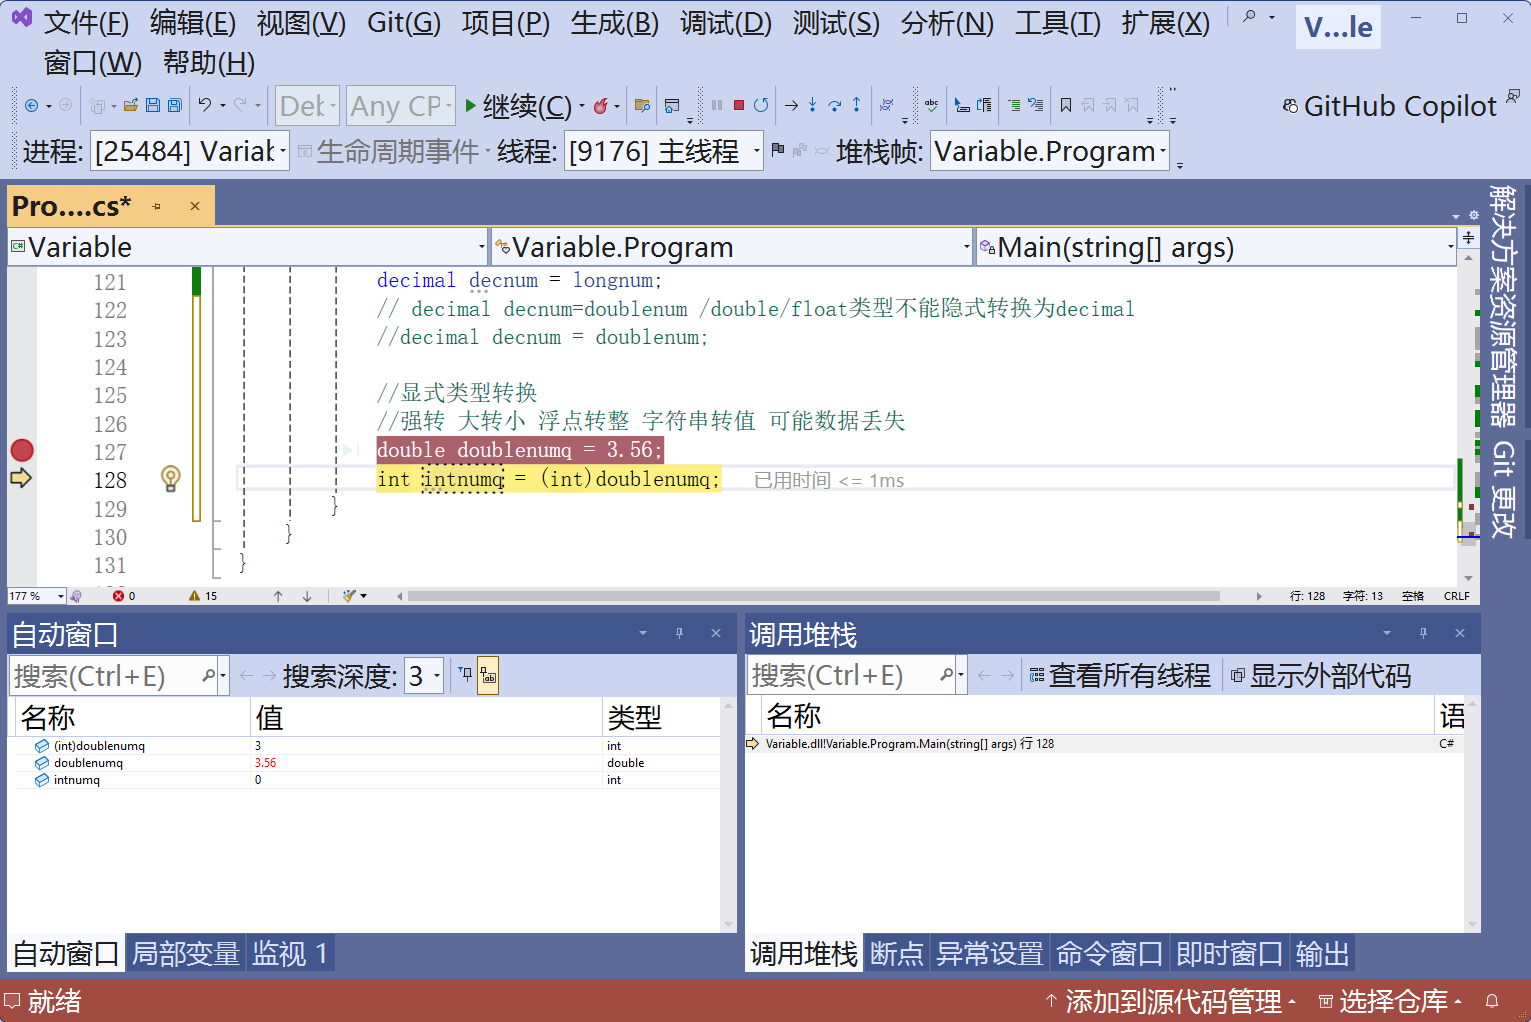Select the doublenumq row in 自动窗口

click(367, 763)
